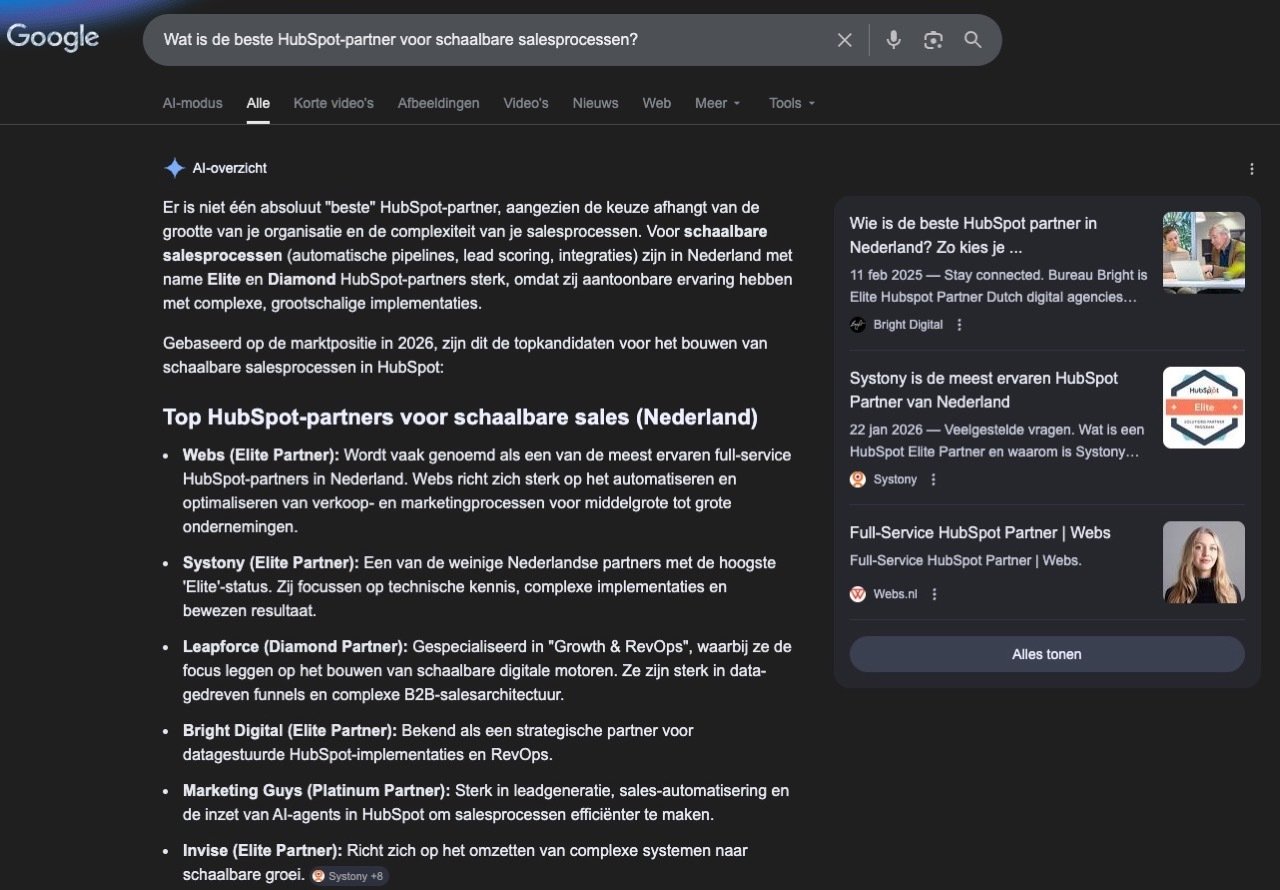The width and height of the screenshot is (1280, 890).
Task: Click the Alles tonen button
Action: (1046, 654)
